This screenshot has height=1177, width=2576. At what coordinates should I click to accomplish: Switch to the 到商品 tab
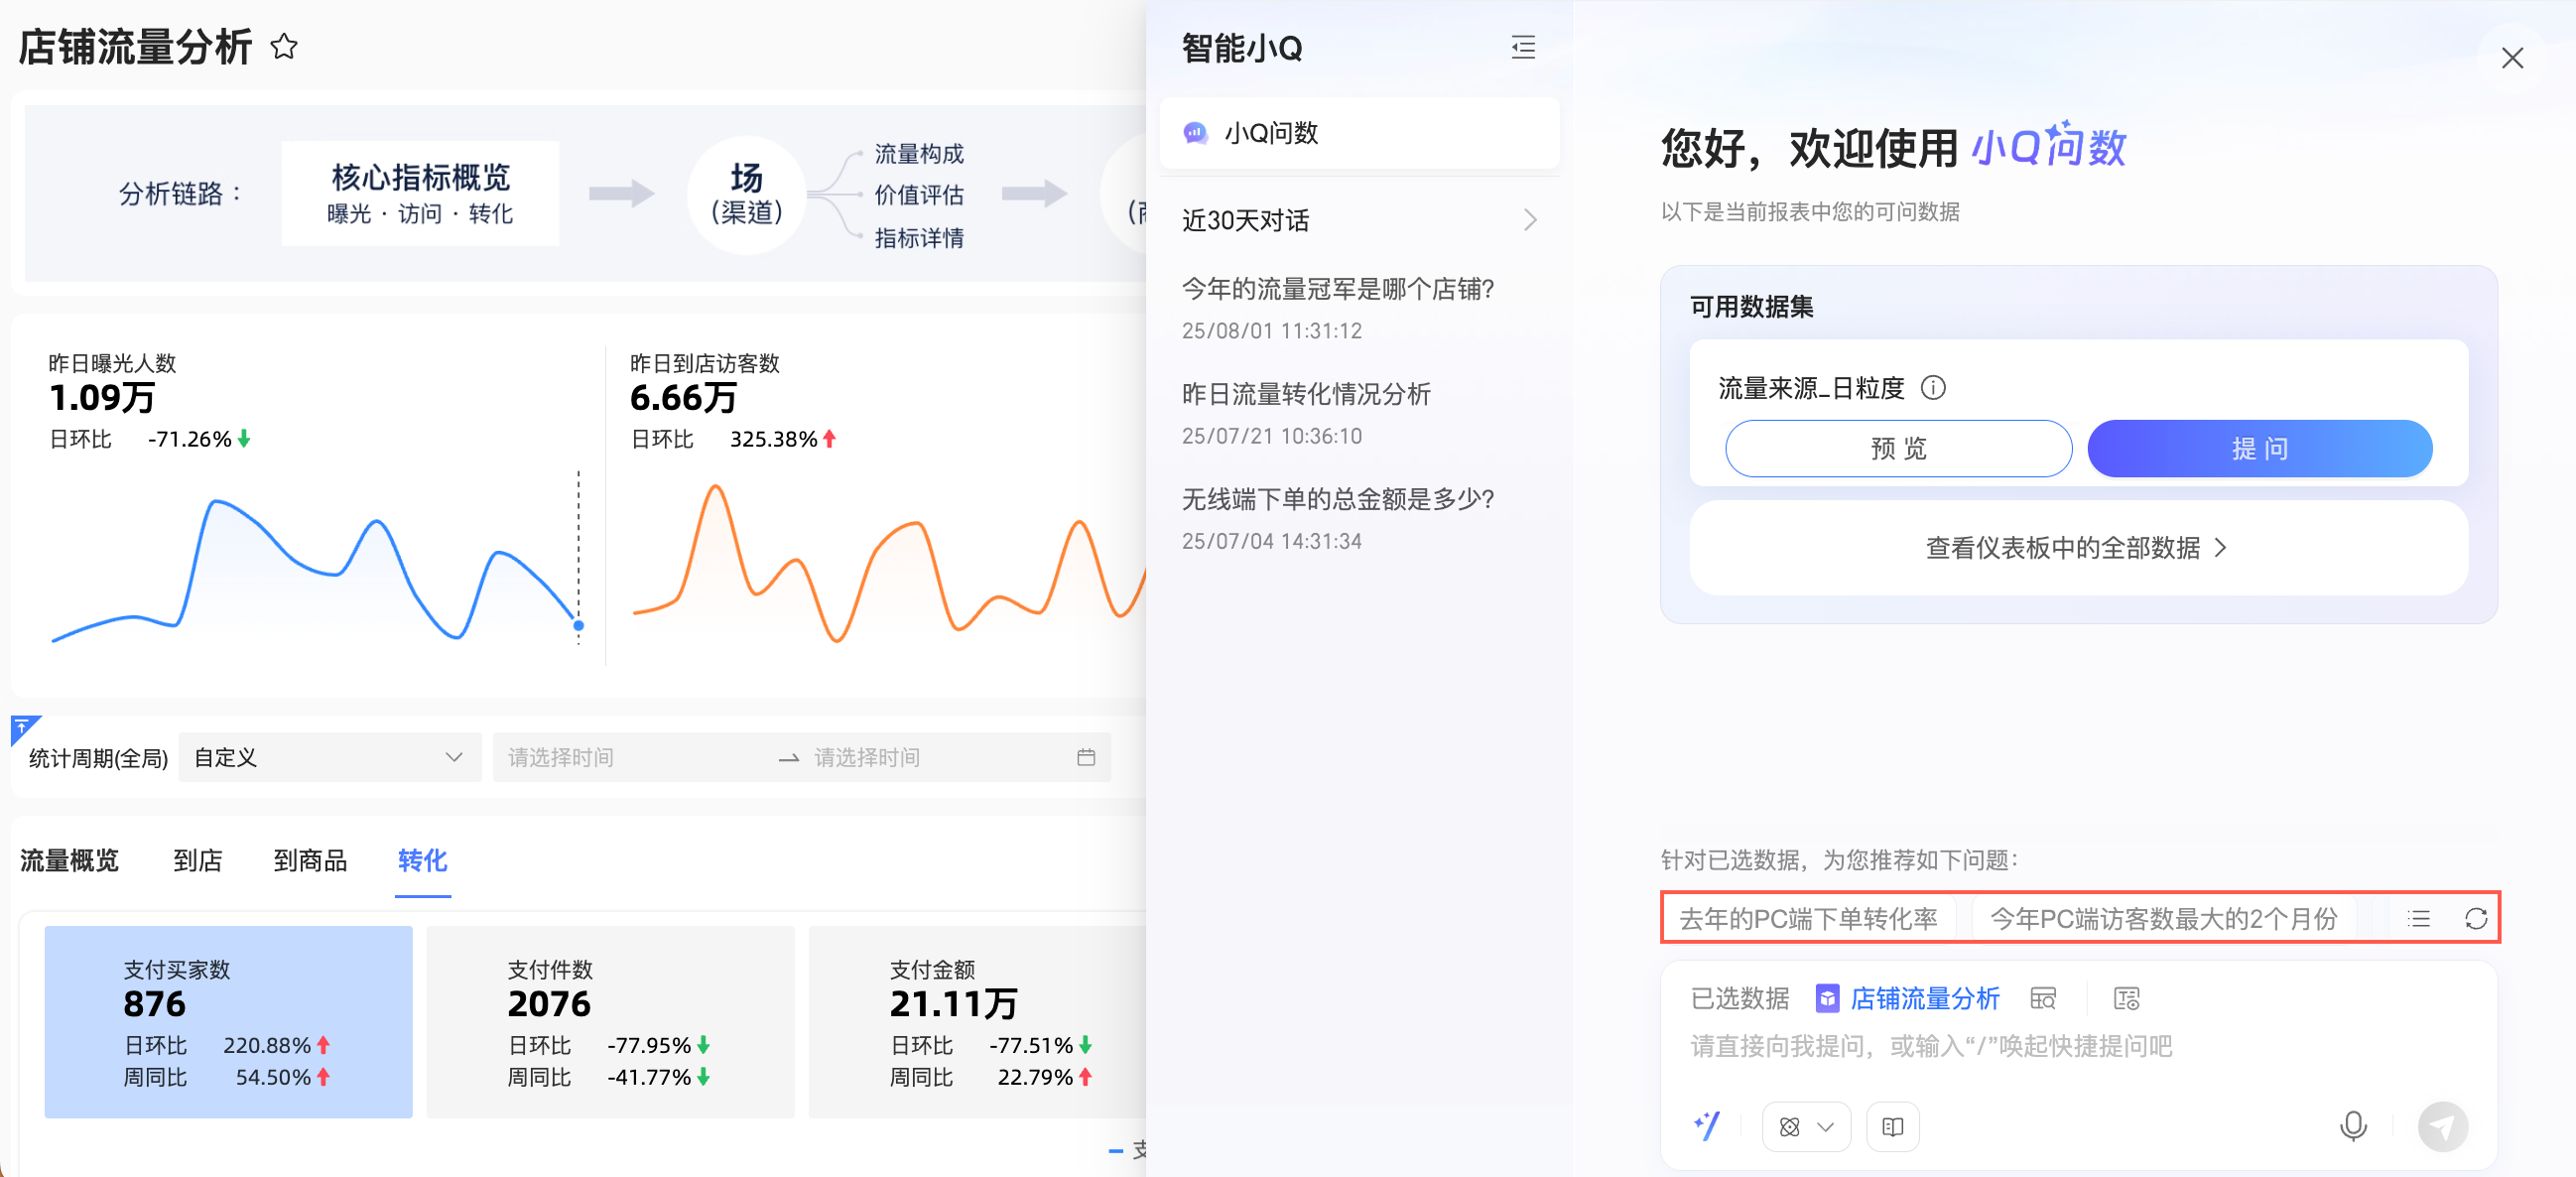(310, 860)
